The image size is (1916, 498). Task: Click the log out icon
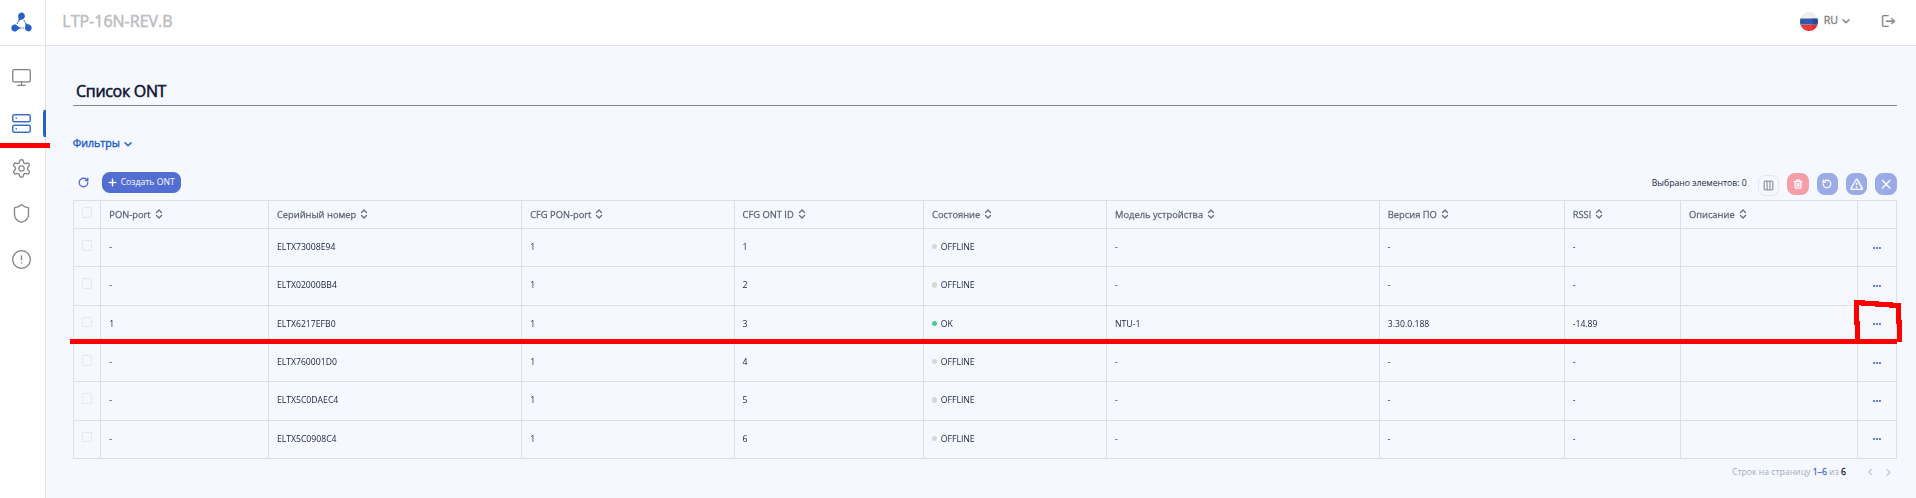tap(1888, 21)
